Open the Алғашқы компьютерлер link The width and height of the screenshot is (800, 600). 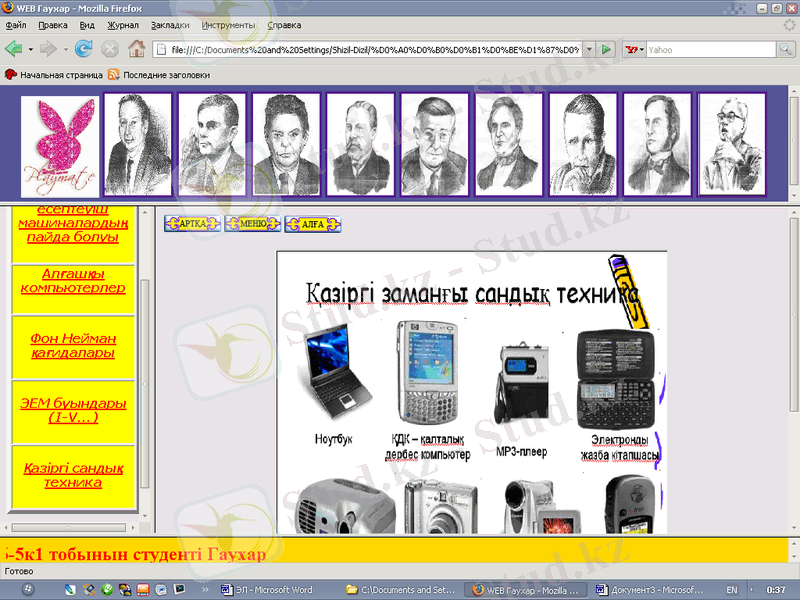tap(73, 281)
